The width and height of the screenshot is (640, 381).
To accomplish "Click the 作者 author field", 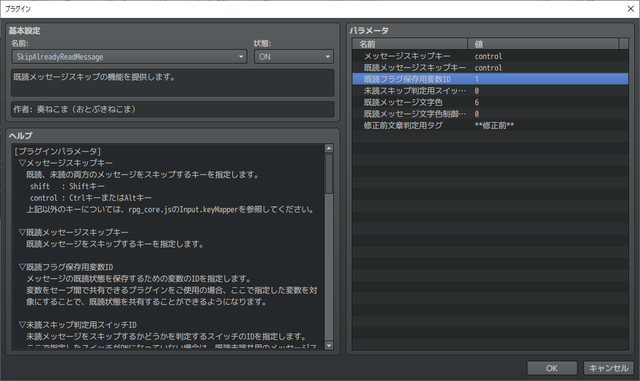I will pyautogui.click(x=173, y=109).
